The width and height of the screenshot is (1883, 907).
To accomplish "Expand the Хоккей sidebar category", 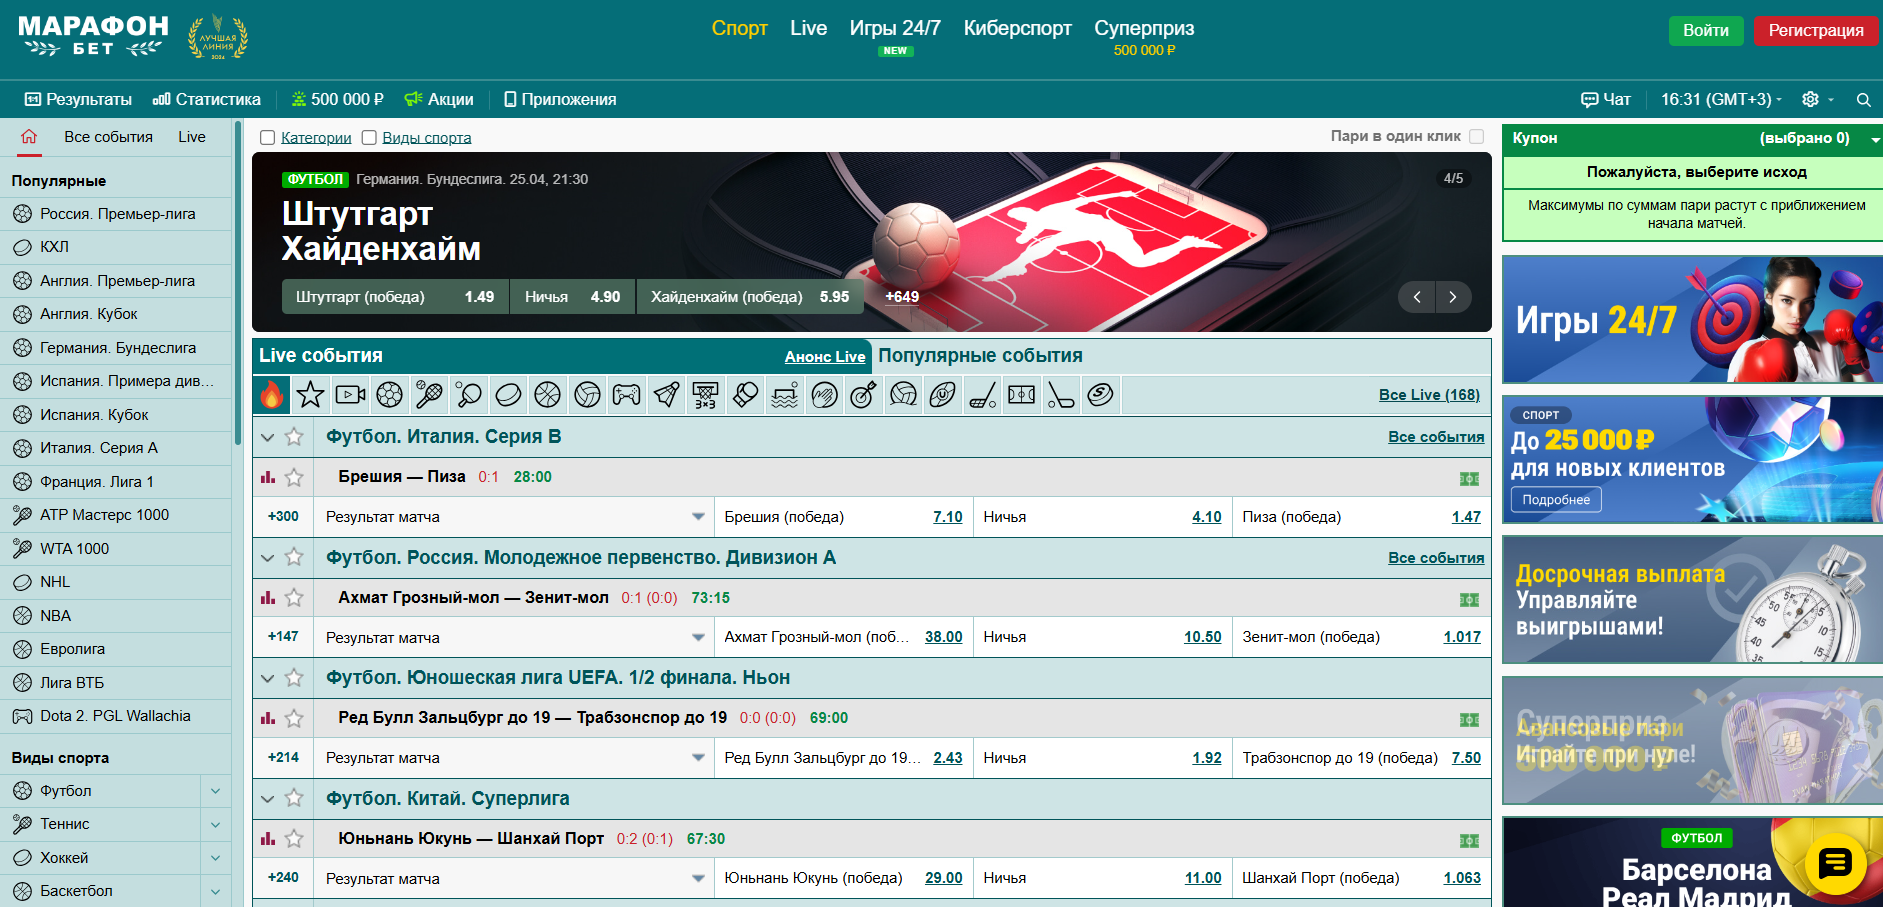I will [215, 858].
